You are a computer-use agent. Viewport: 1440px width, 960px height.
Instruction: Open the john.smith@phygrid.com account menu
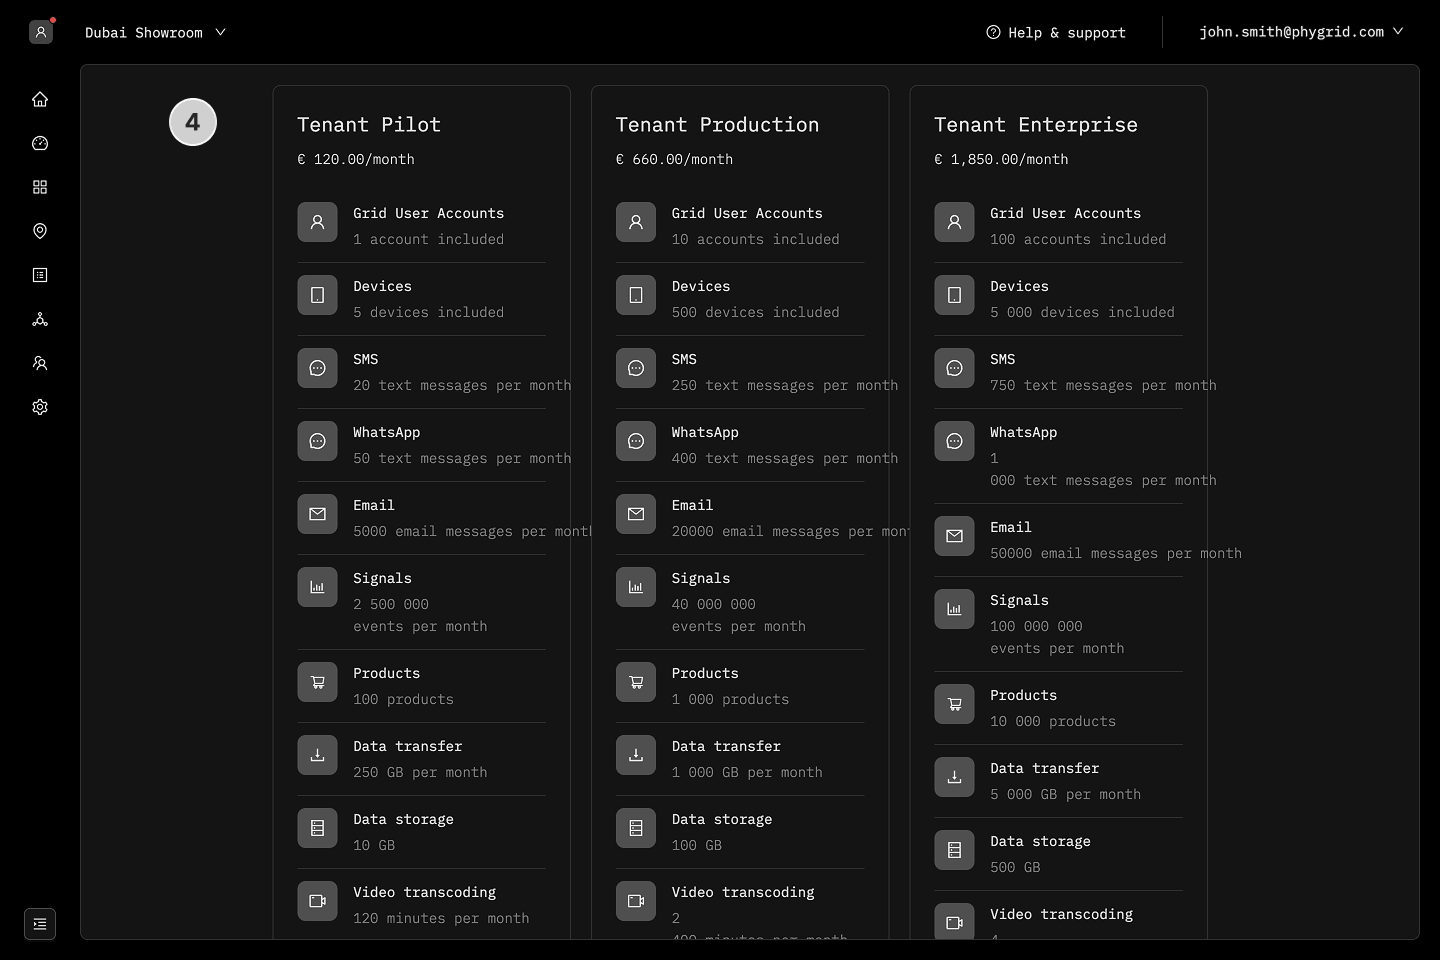click(1301, 32)
